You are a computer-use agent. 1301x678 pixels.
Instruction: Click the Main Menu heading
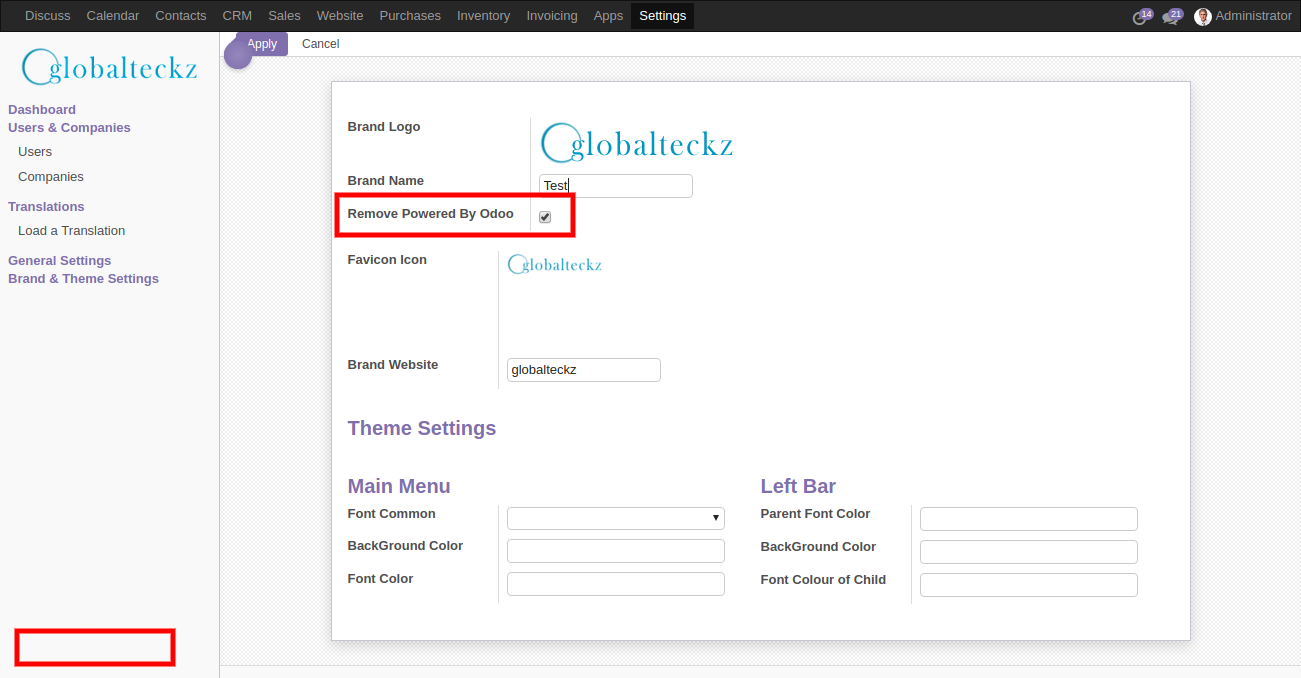point(399,486)
